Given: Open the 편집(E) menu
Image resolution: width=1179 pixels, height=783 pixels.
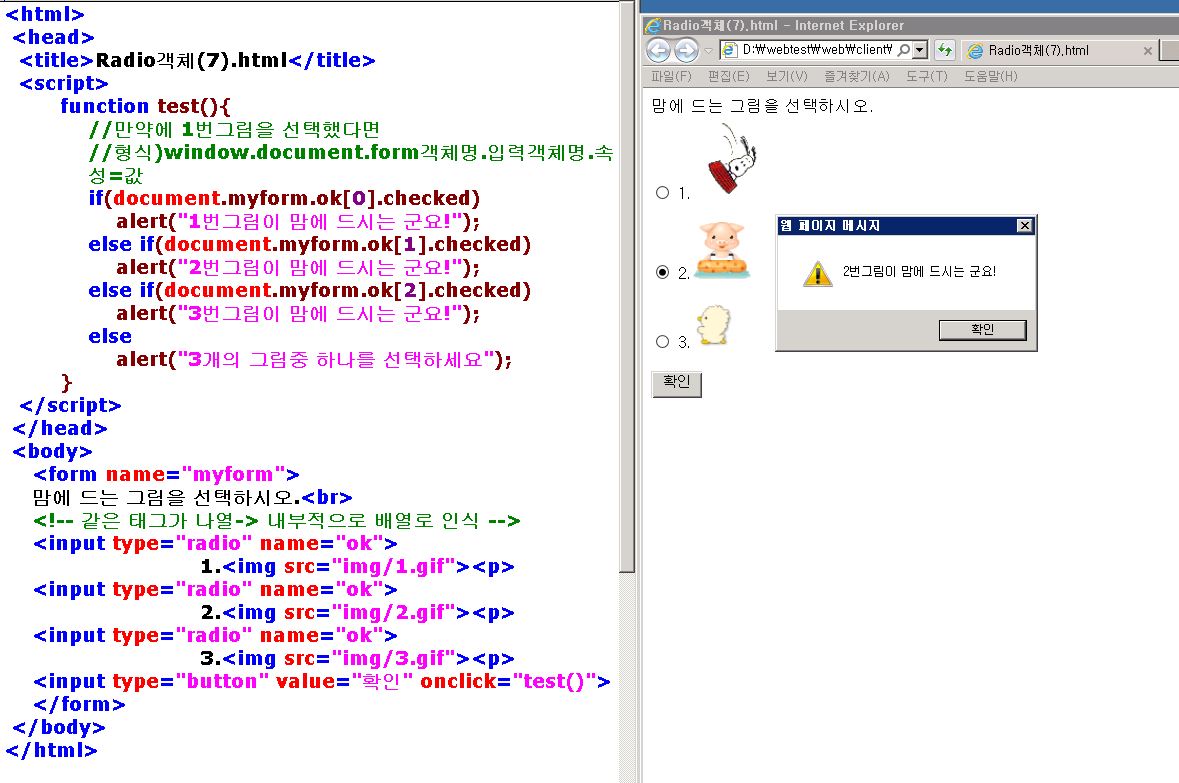Looking at the screenshot, I should (728, 76).
